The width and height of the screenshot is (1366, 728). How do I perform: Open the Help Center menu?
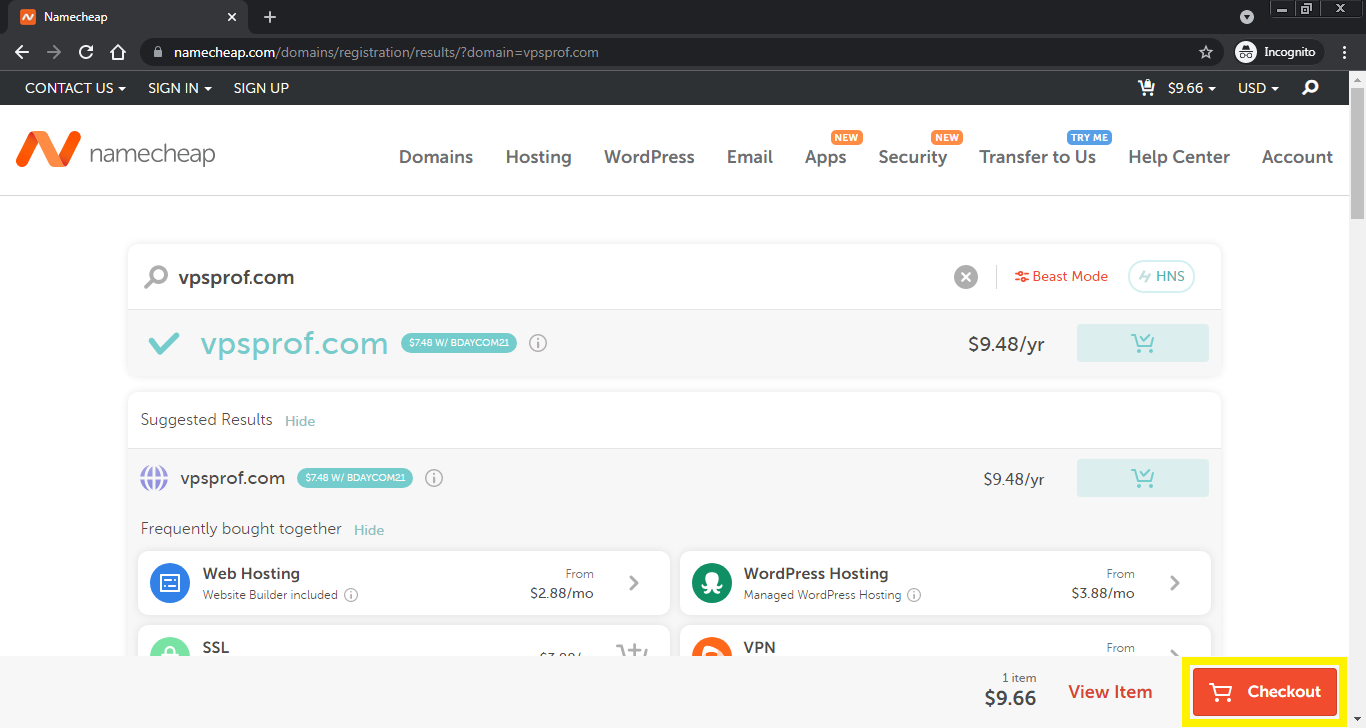[1179, 157]
